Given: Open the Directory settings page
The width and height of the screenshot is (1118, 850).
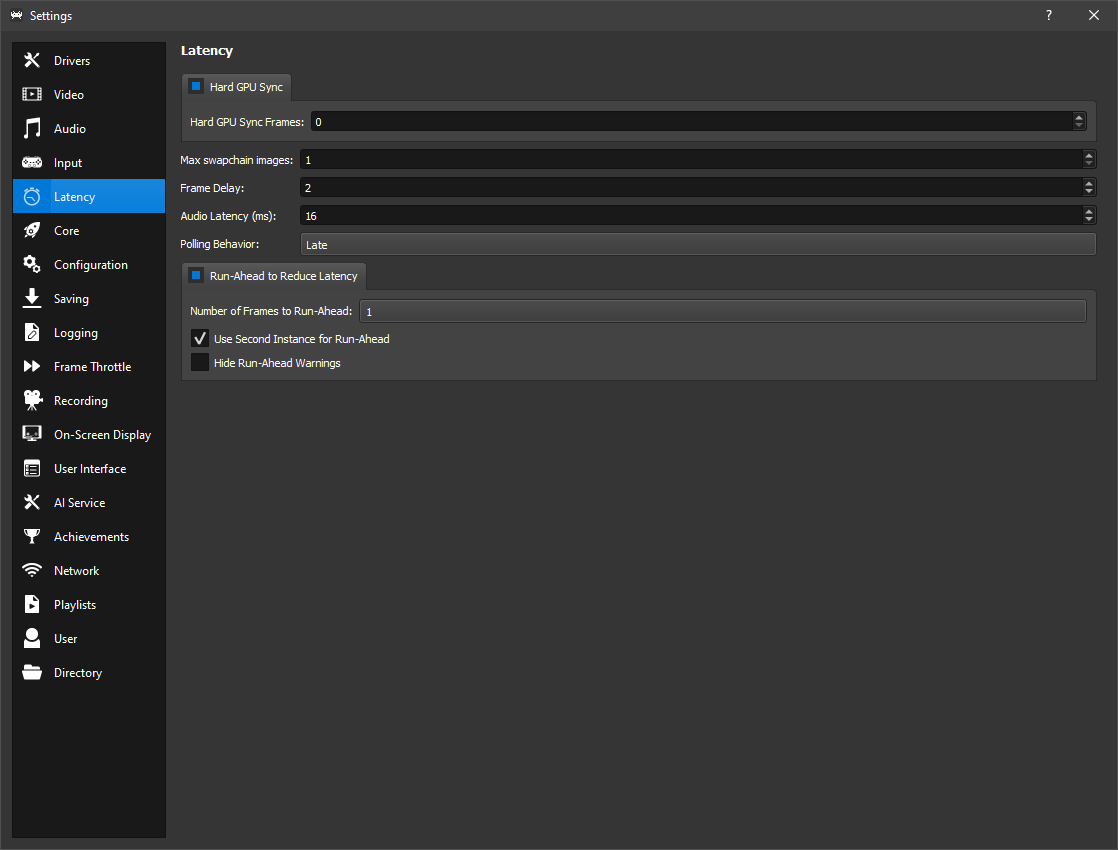Looking at the screenshot, I should 77,673.
